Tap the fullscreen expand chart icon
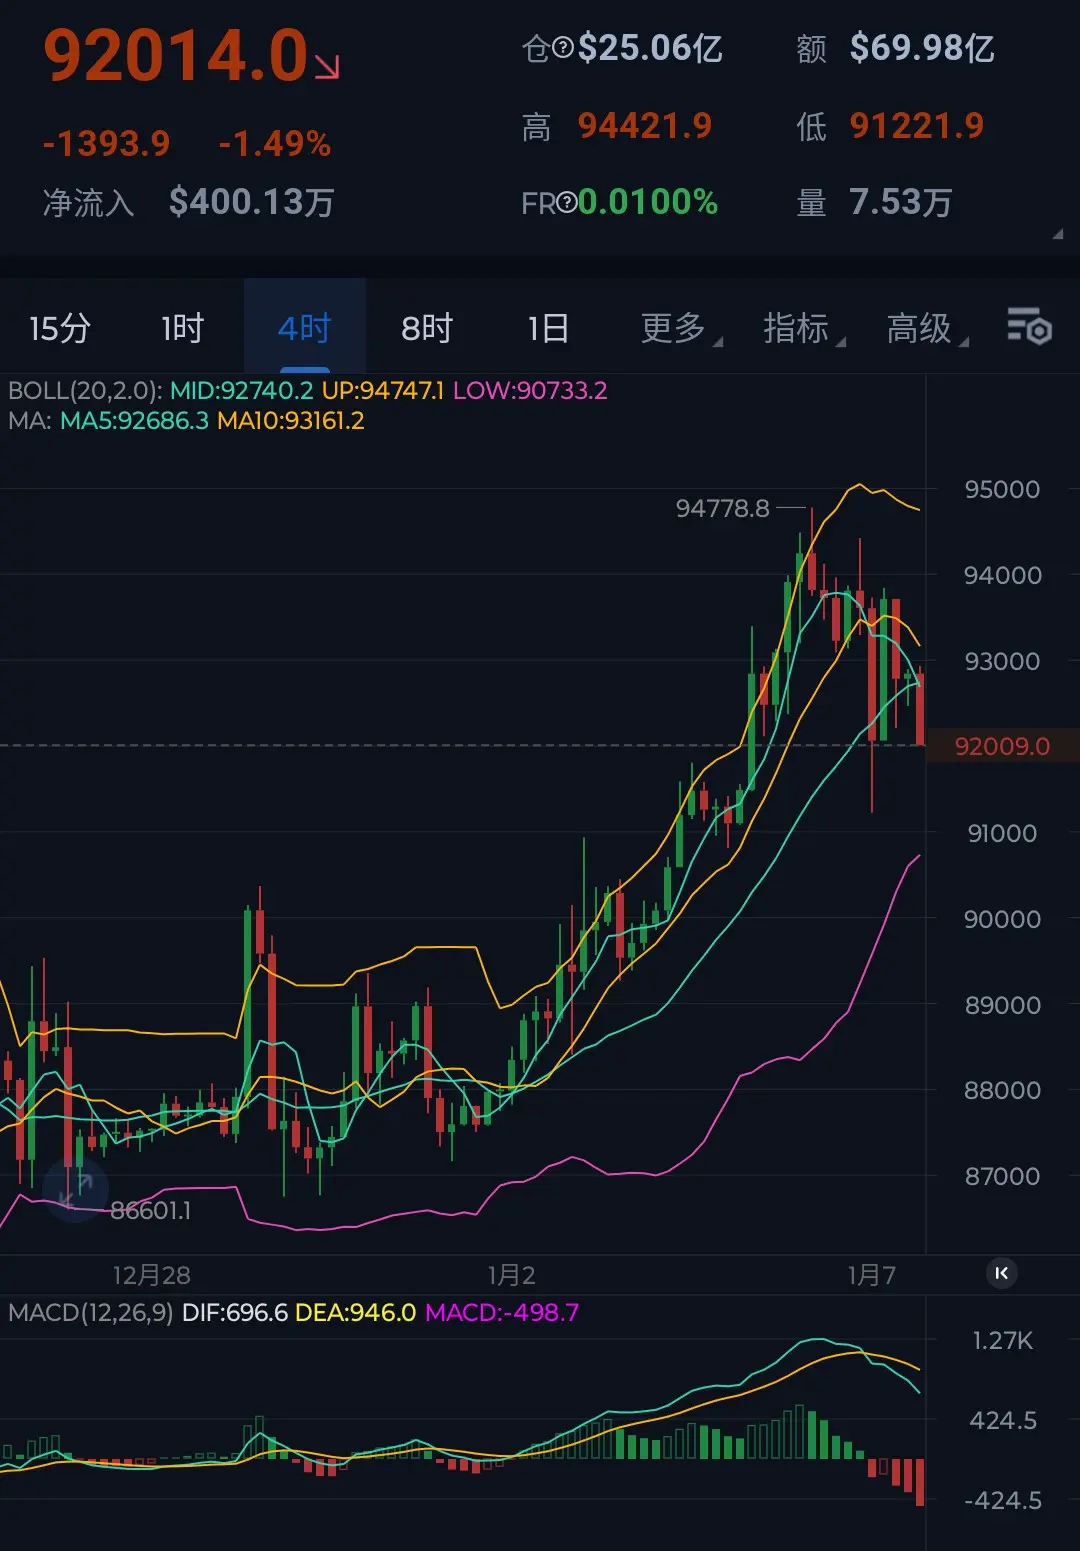Image resolution: width=1080 pixels, height=1551 pixels. 75,1190
